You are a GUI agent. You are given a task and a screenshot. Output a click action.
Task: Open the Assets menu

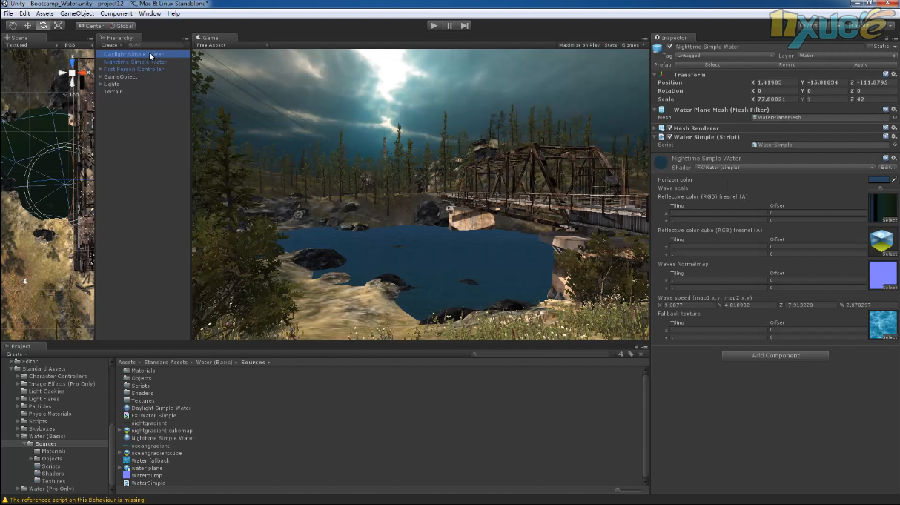click(45, 13)
